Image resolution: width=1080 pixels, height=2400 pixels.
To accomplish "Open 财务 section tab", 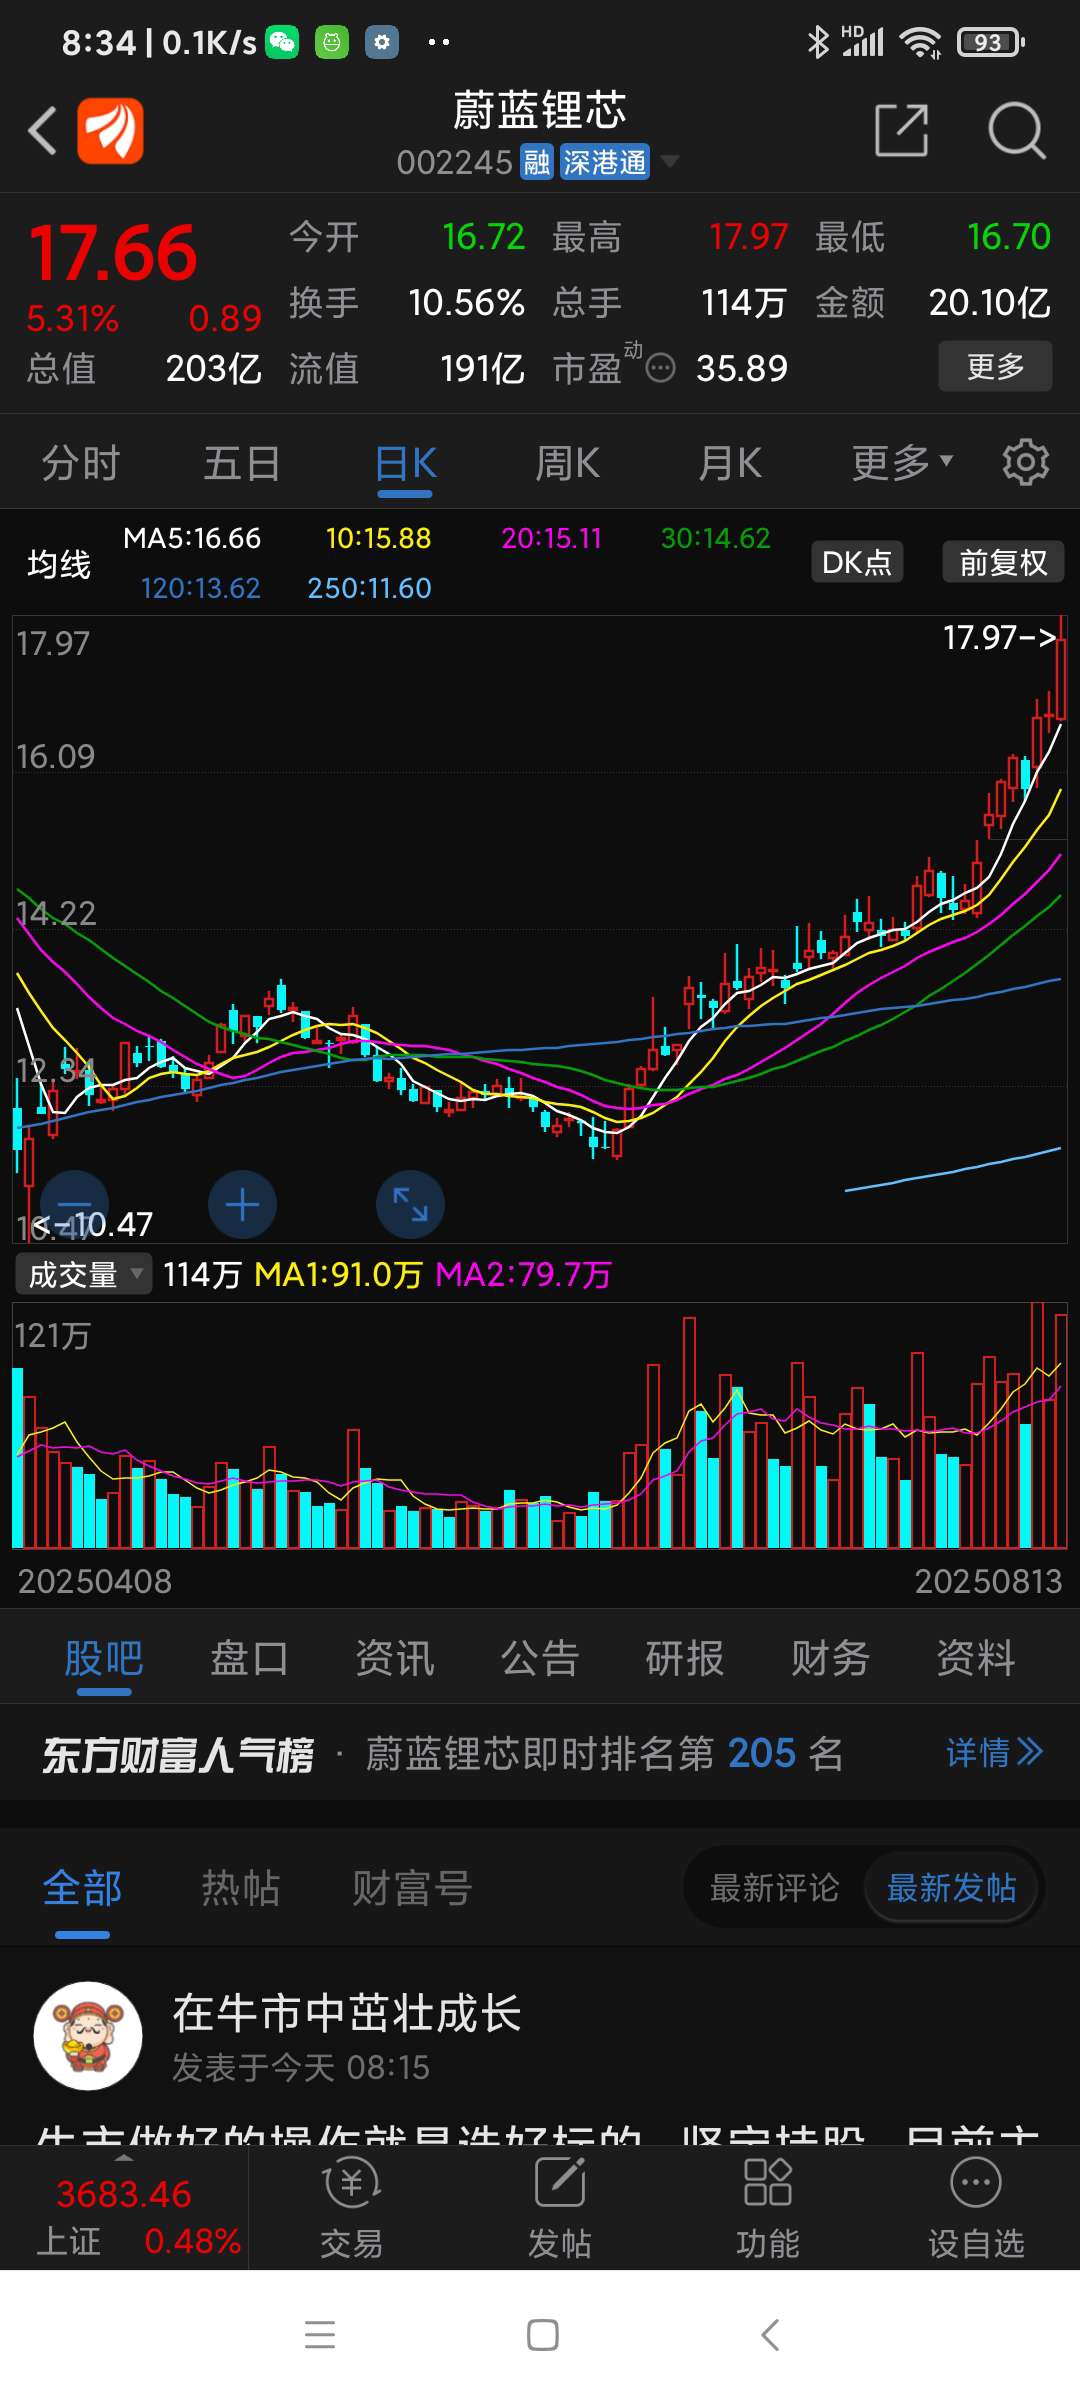I will point(830,1658).
